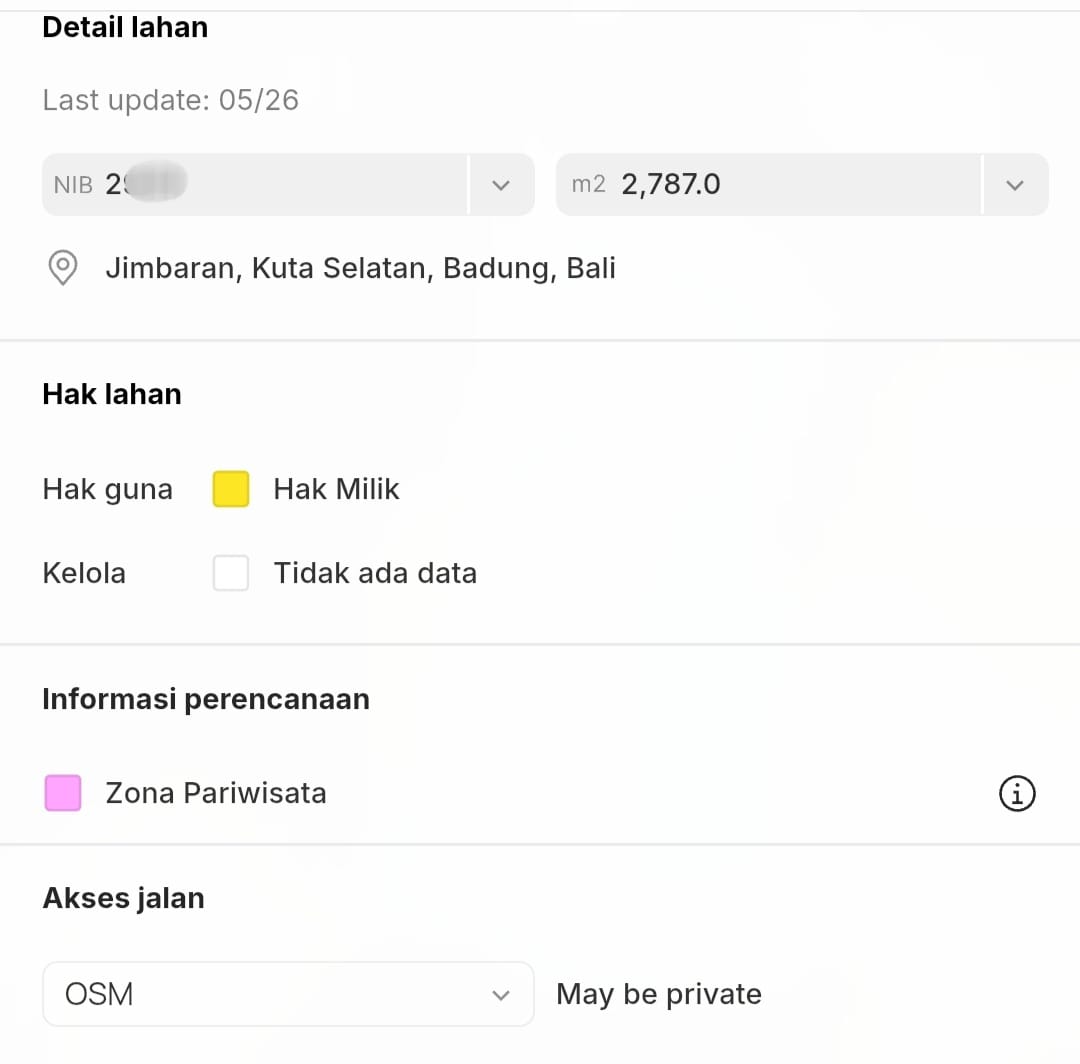
Task: Select the NIB number field
Action: pyautogui.click(x=255, y=185)
